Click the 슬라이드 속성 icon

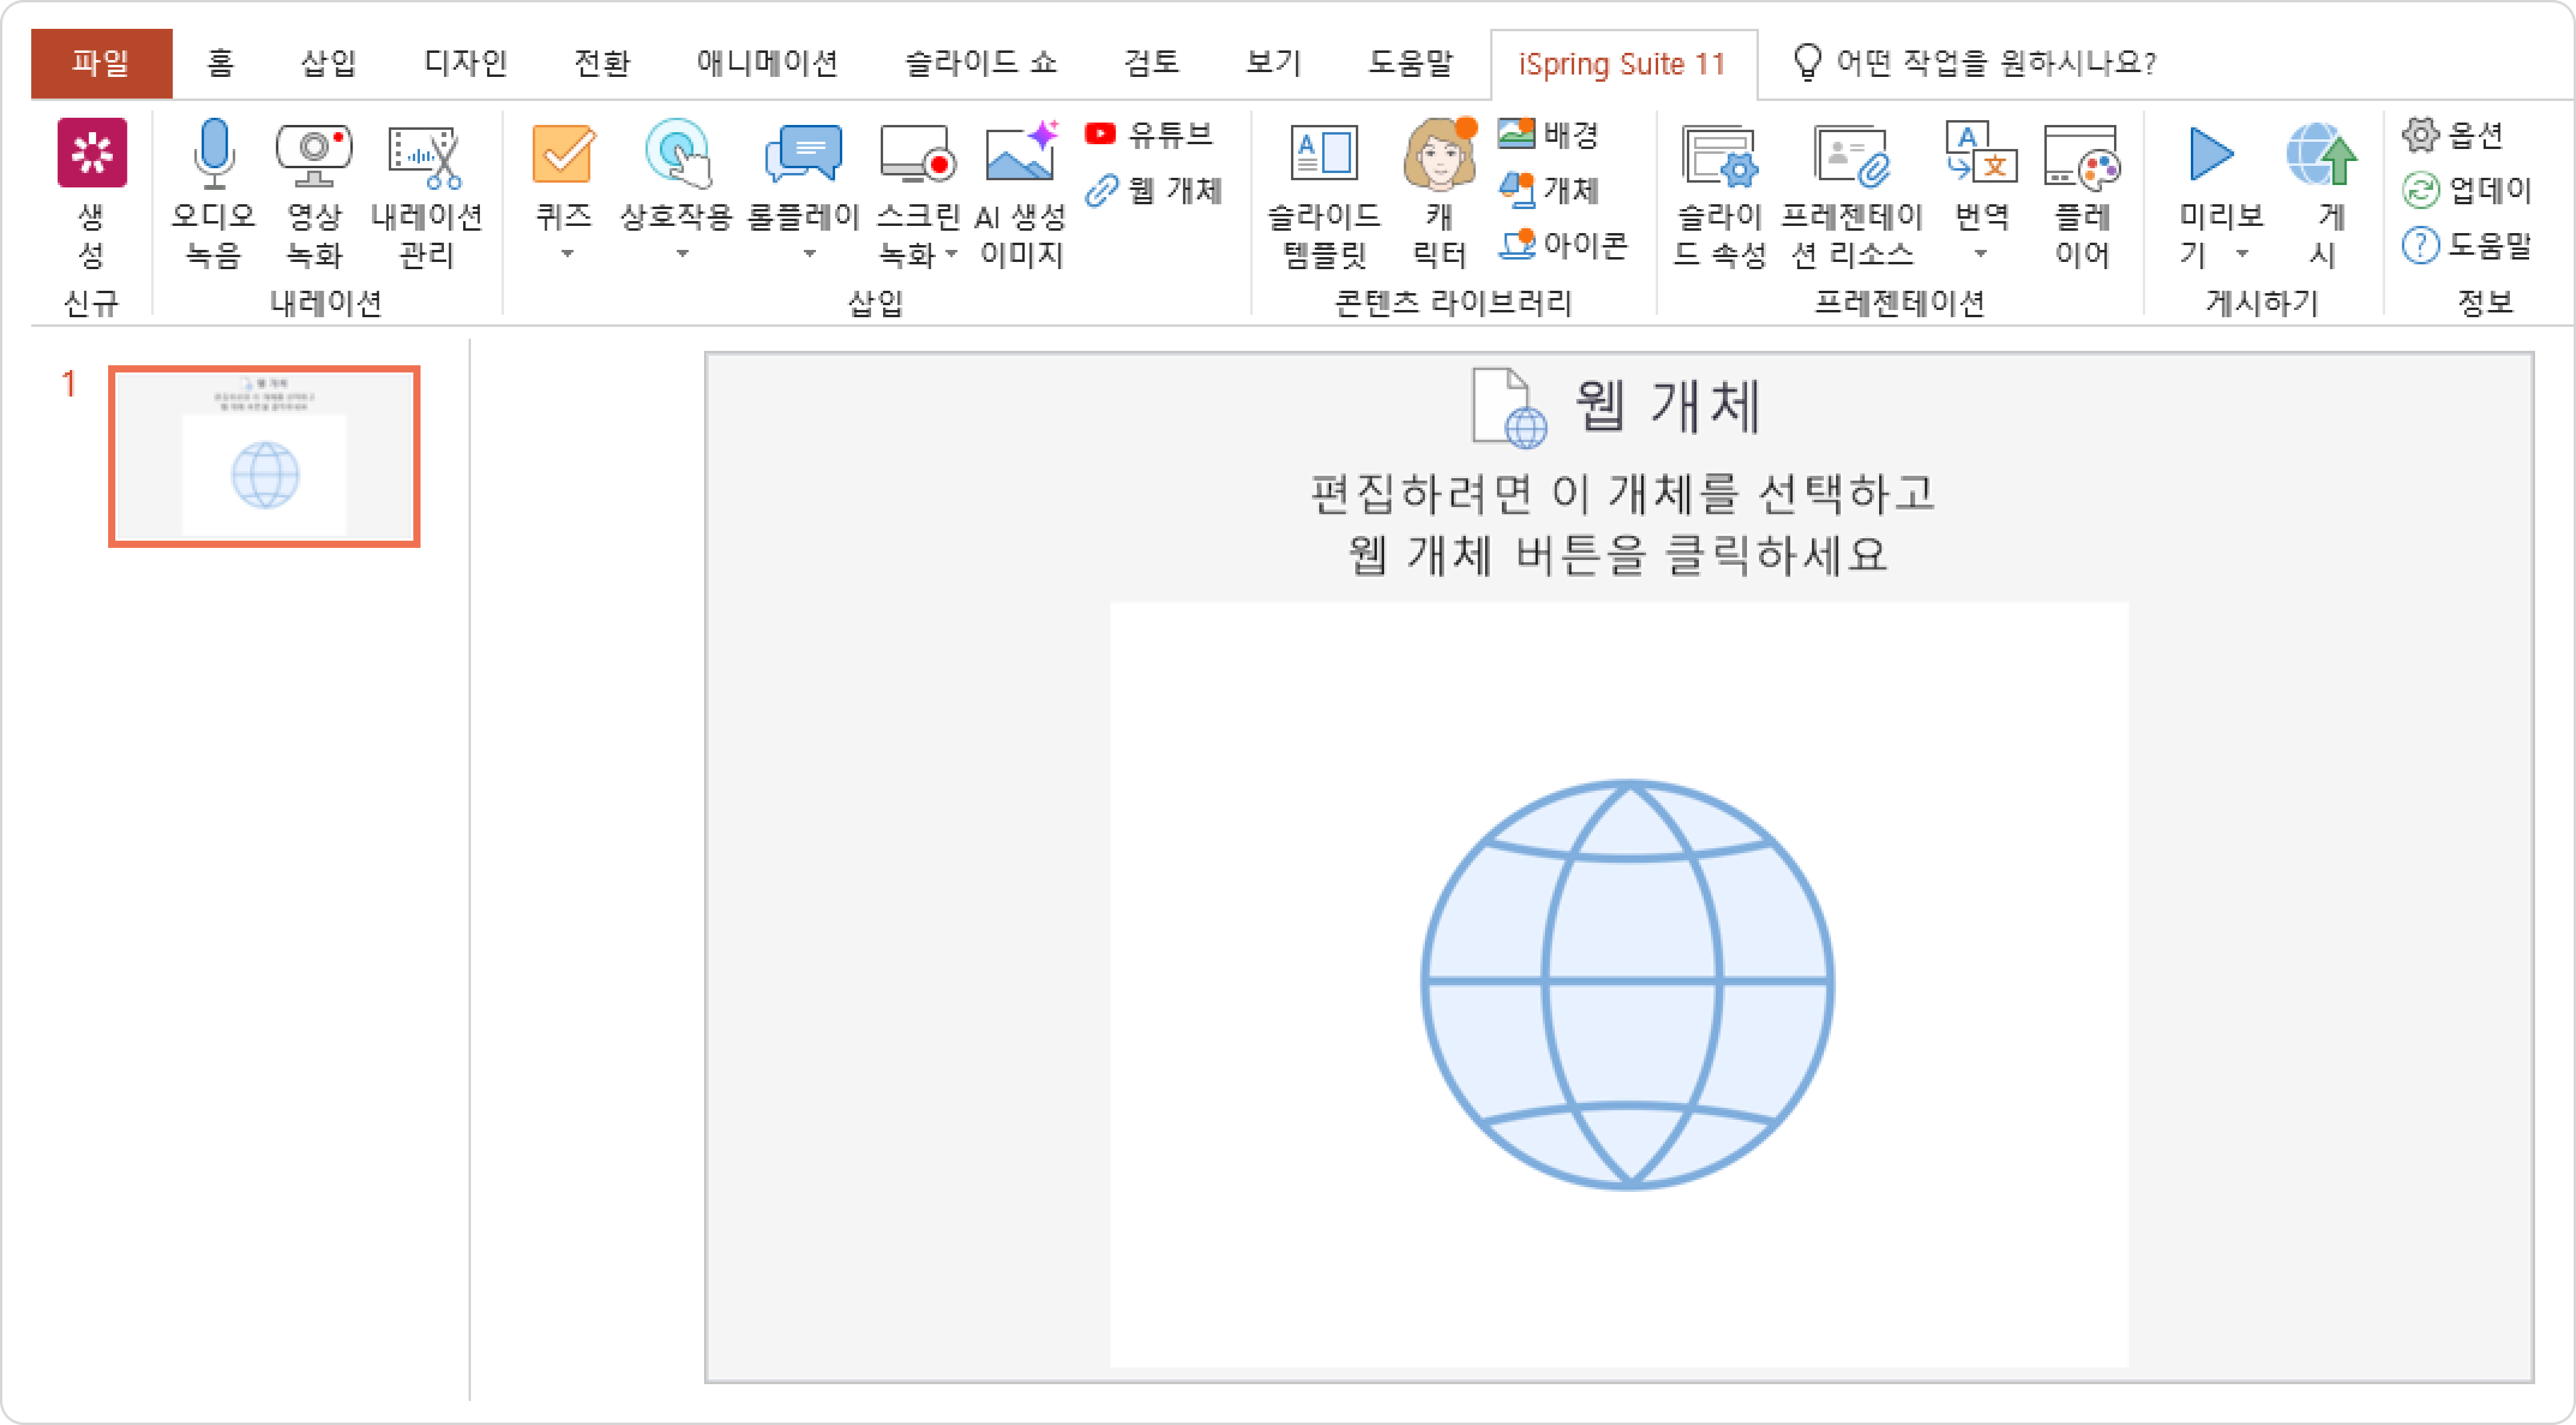(1719, 155)
